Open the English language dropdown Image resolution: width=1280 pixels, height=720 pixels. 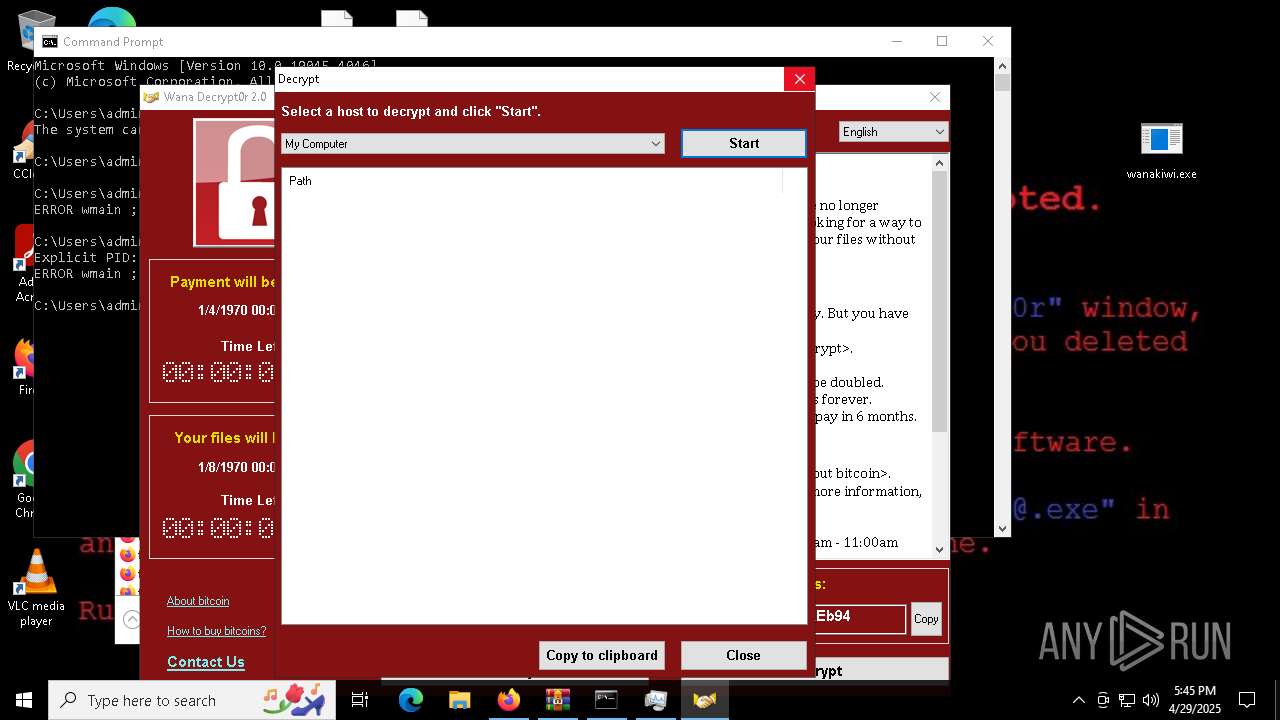[893, 131]
